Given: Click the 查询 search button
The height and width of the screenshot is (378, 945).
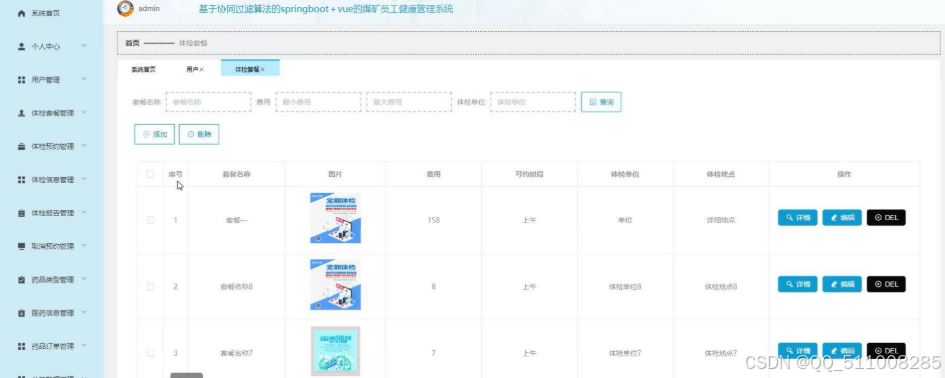Looking at the screenshot, I should click(601, 102).
